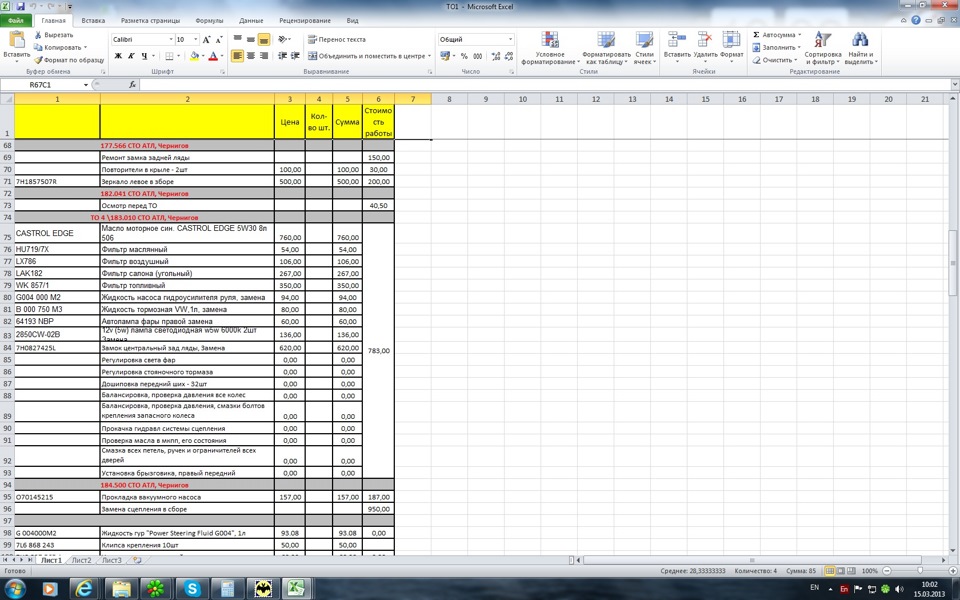Open Стили ячеек gallery
This screenshot has width=960, height=600.
[x=644, y=48]
